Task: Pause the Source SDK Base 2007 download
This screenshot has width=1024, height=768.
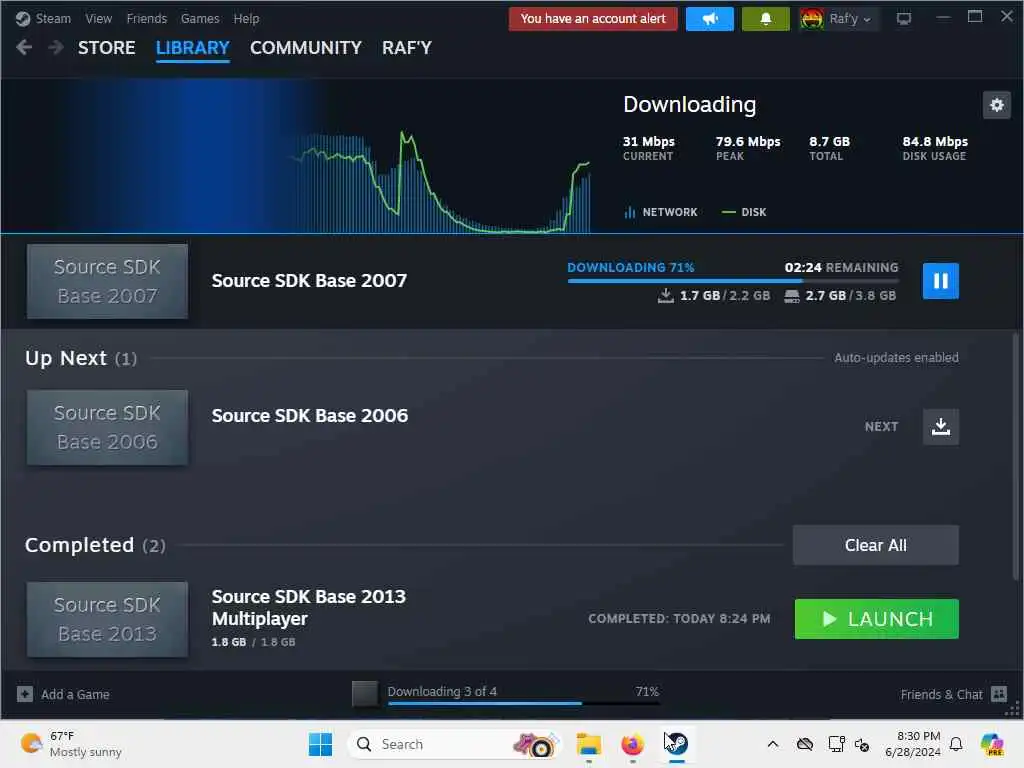Action: coord(940,281)
